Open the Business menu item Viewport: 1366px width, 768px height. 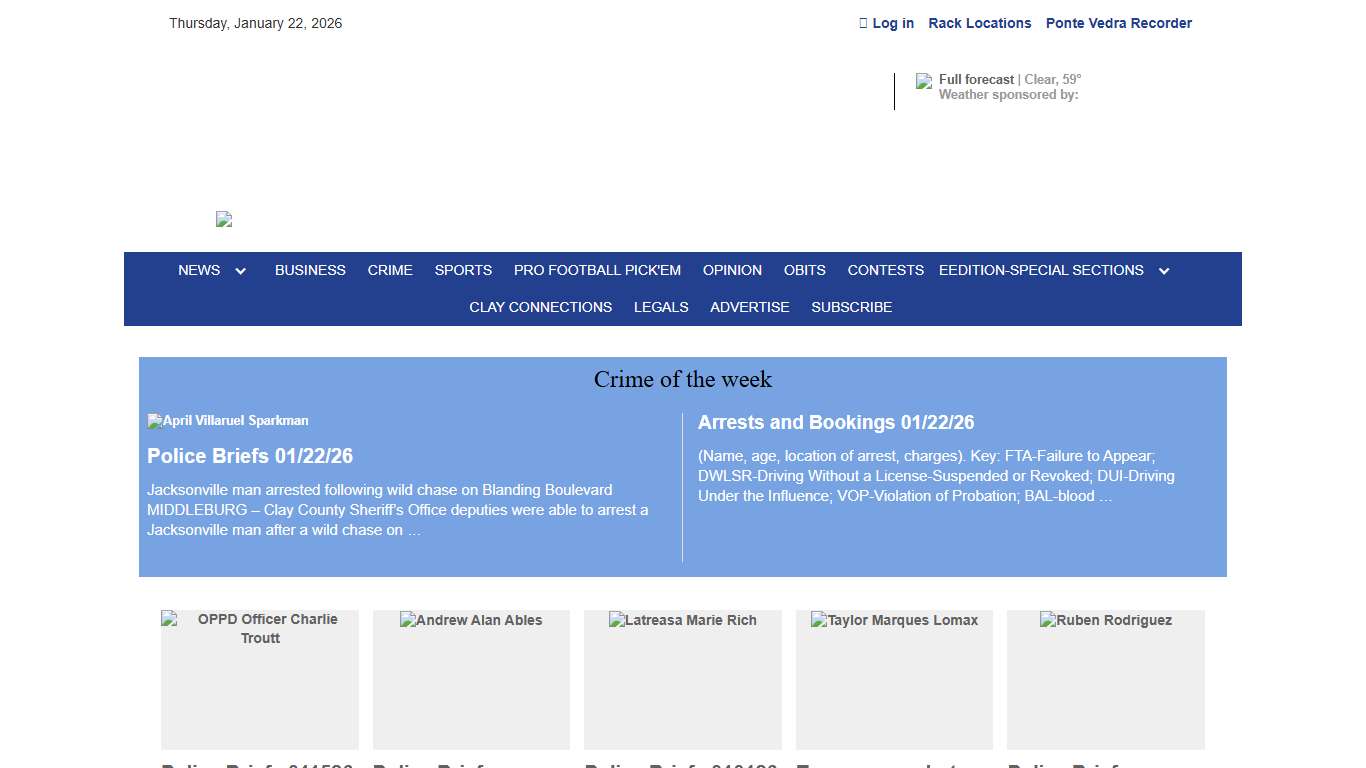(310, 270)
